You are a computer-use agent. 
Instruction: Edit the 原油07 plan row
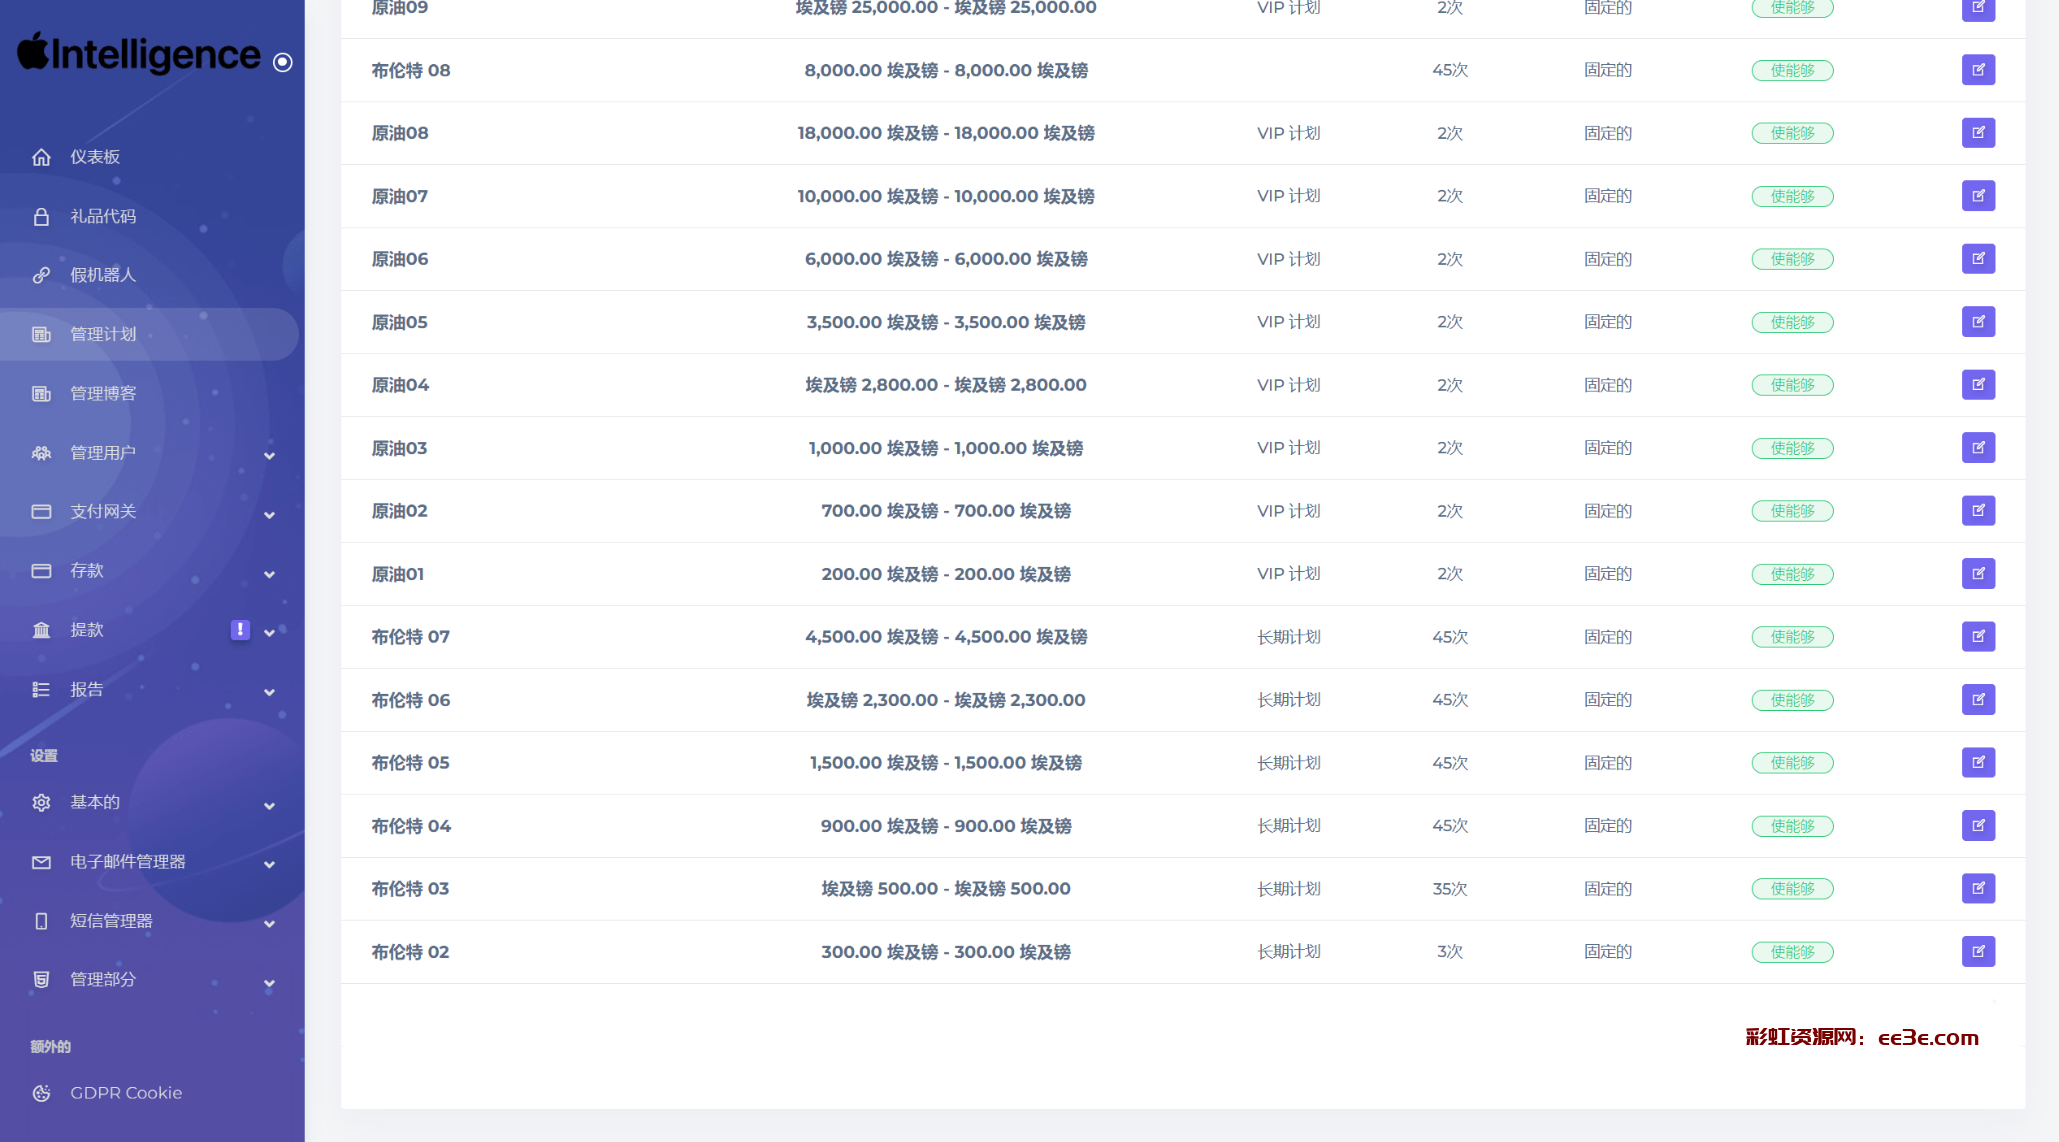(x=1978, y=196)
